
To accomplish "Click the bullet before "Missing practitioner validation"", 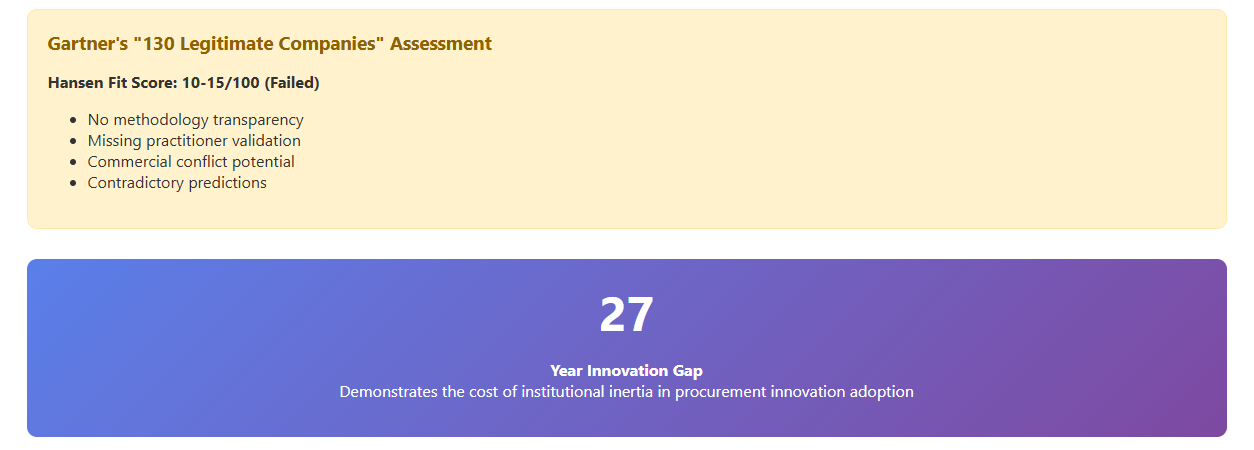I will point(73,141).
